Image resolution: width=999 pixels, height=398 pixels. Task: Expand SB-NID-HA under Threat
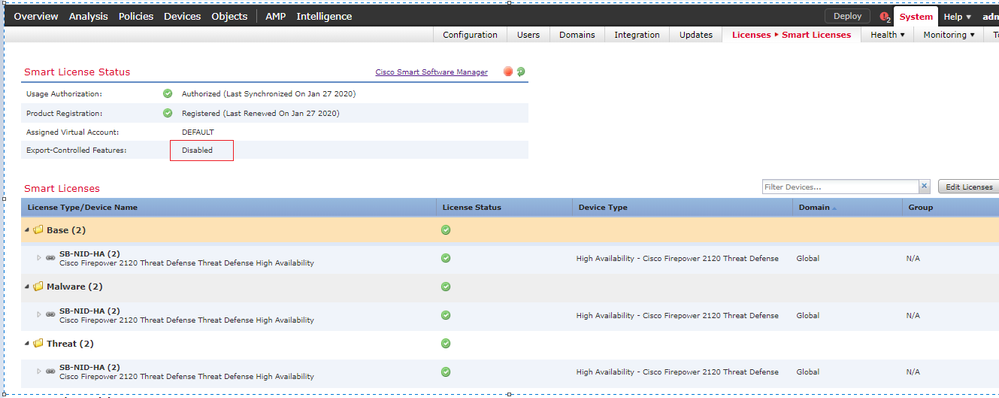(39, 371)
